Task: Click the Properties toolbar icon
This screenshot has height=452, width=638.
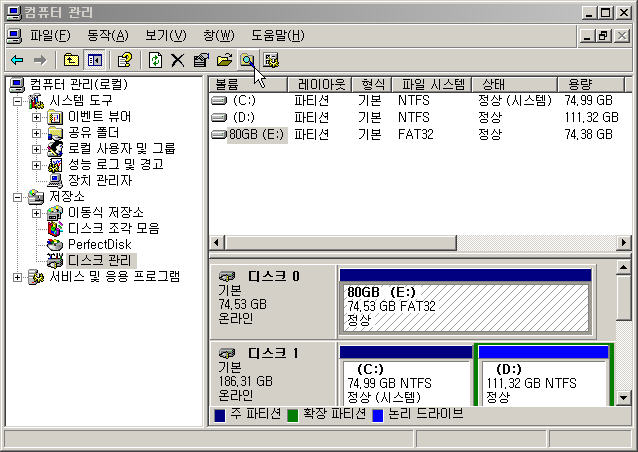Action: click(201, 60)
